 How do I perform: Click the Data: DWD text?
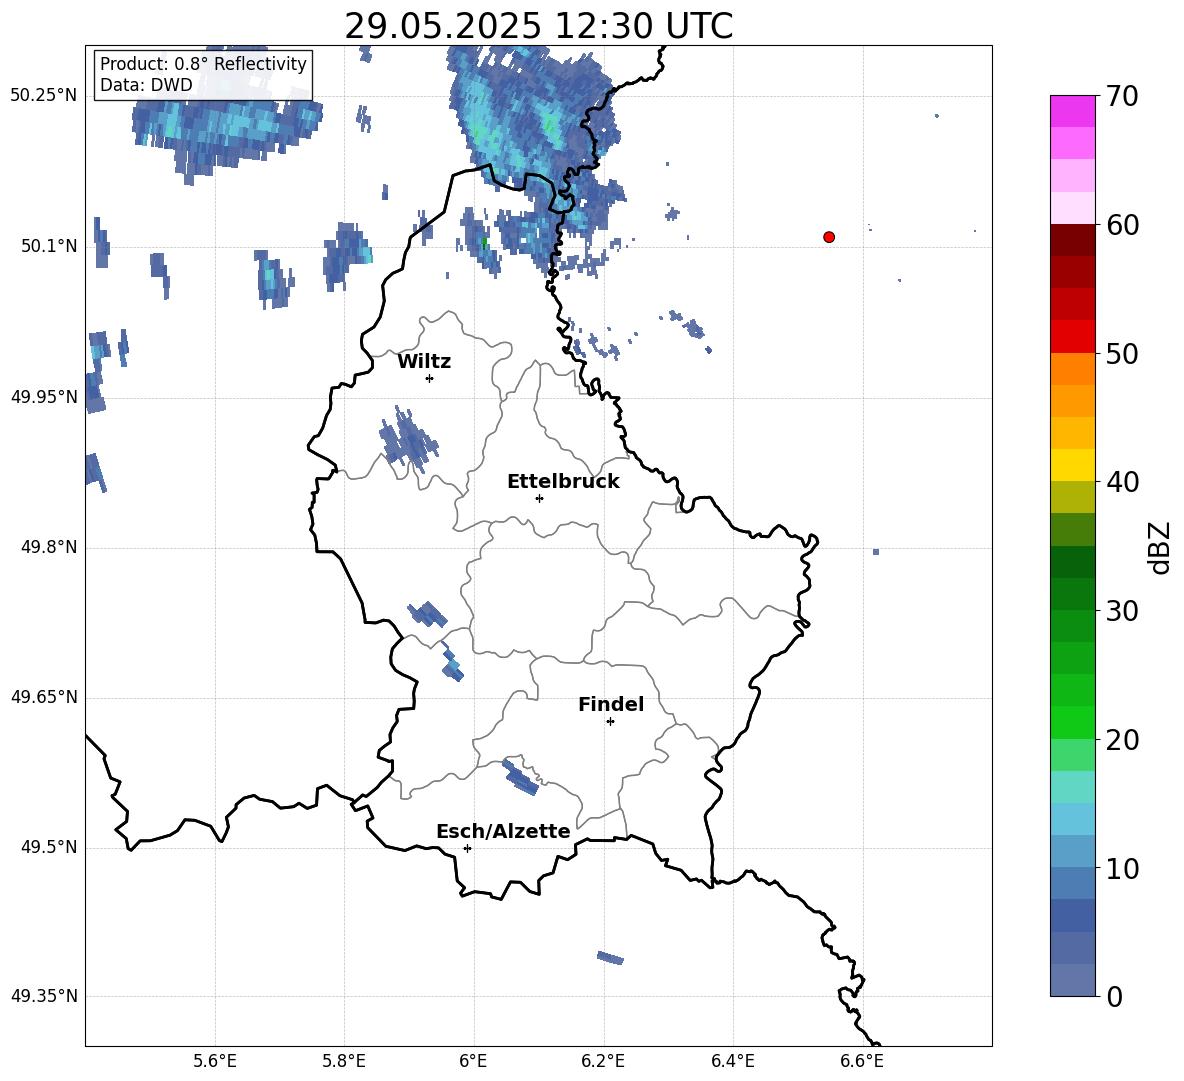click(146, 85)
